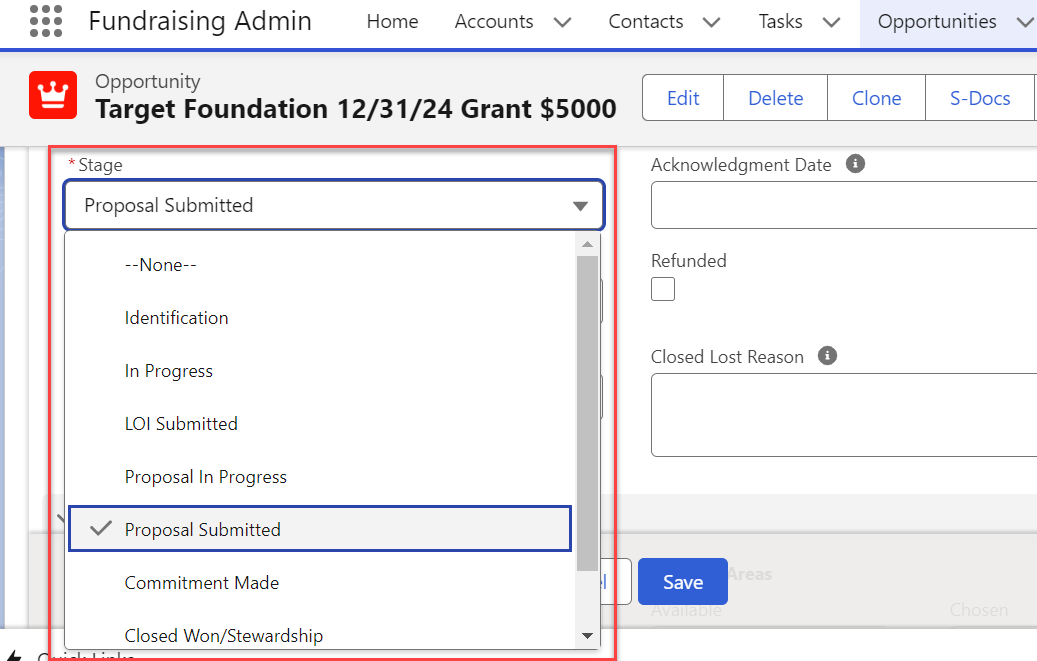Check the Refunded checkbox
The width and height of the screenshot is (1037, 661).
click(662, 288)
